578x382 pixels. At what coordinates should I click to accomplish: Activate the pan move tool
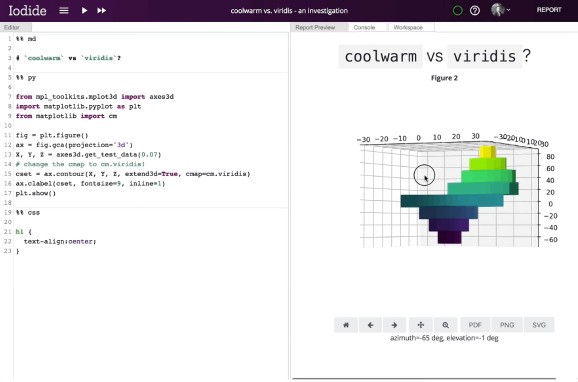[x=421, y=325]
